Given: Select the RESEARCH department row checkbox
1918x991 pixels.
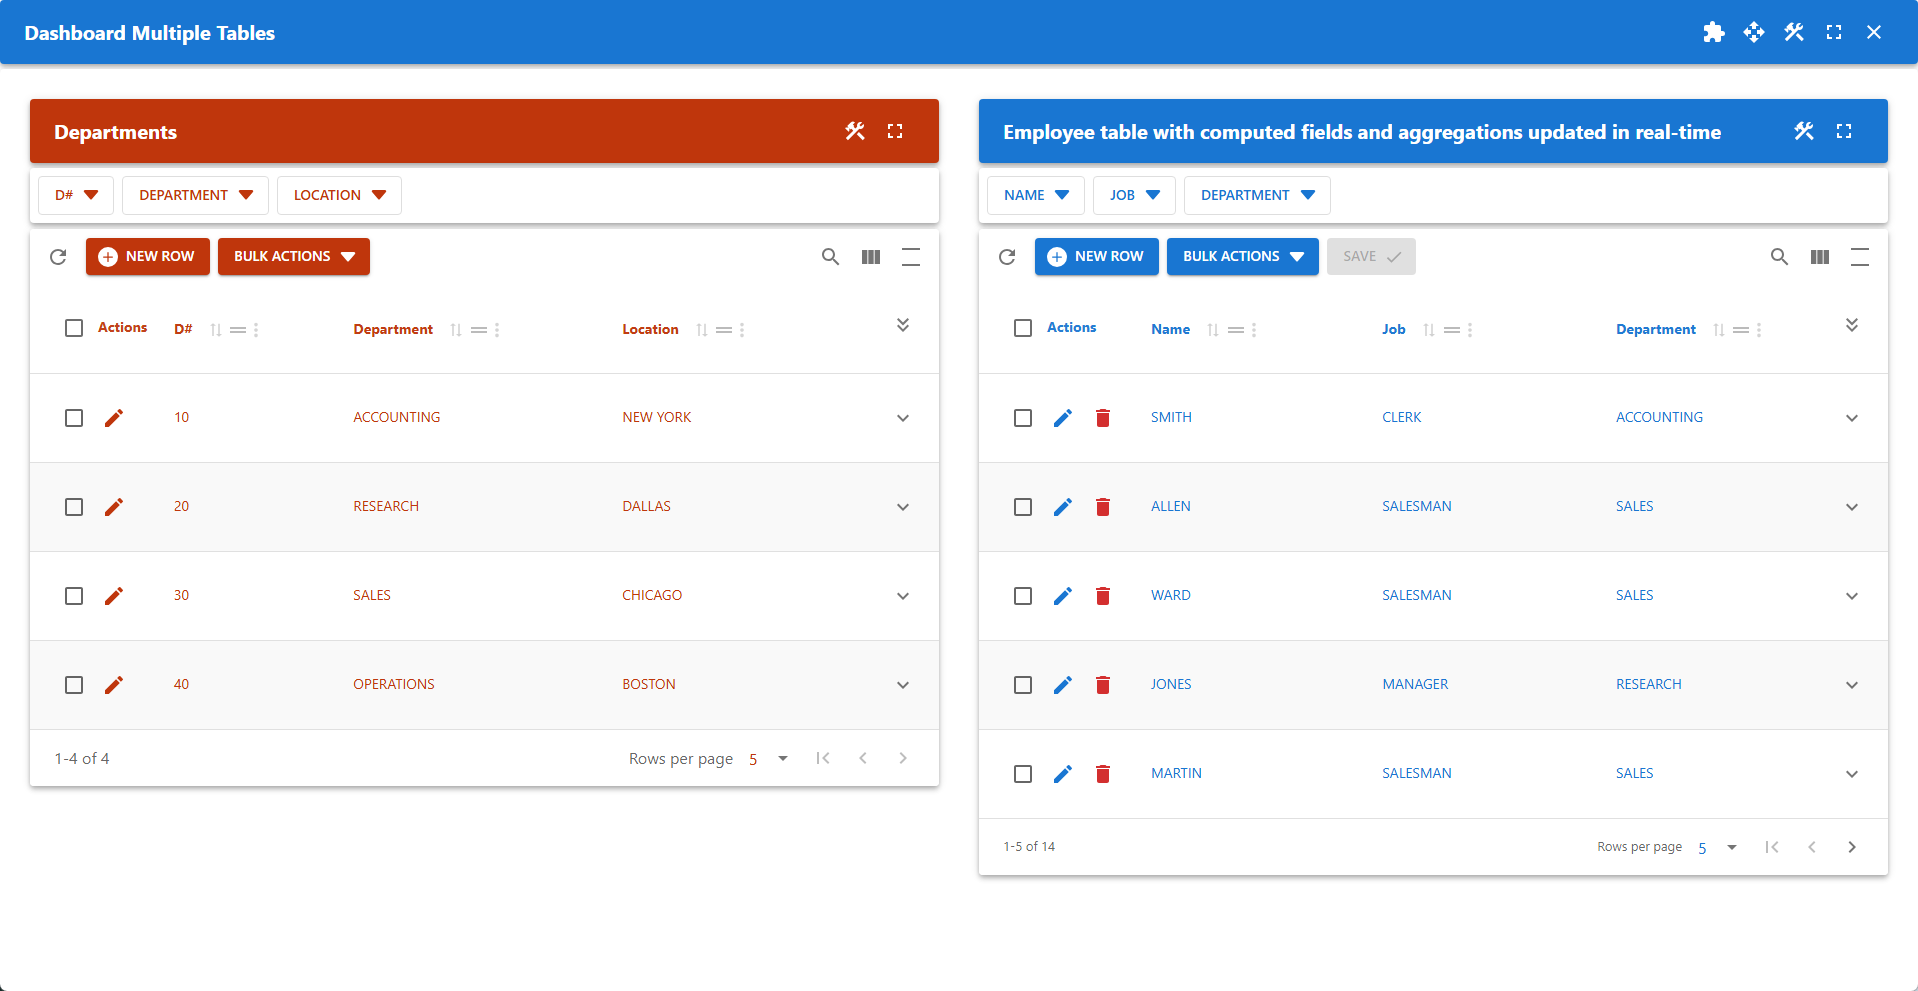Looking at the screenshot, I should 74,507.
